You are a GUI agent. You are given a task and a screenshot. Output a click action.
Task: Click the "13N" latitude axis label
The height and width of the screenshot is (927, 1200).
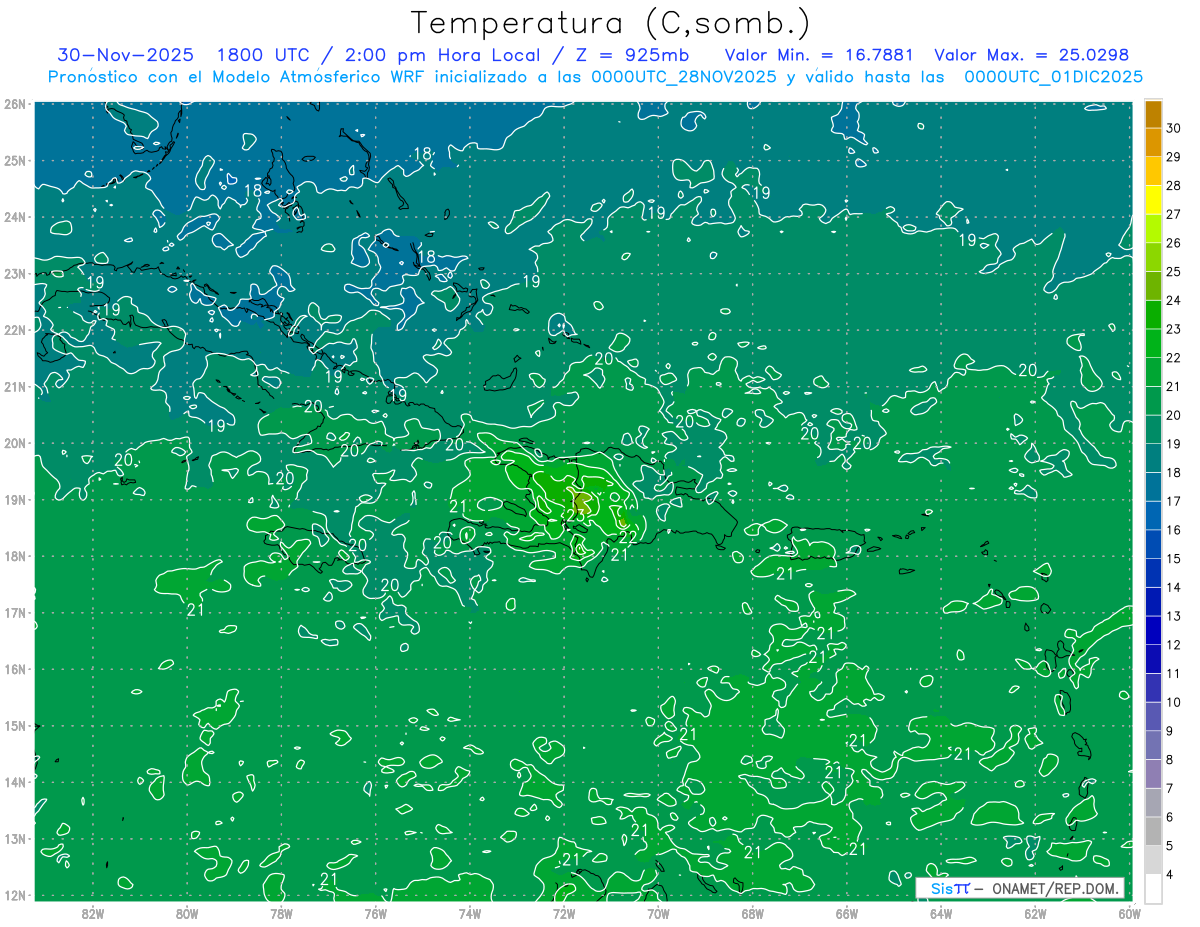(x=15, y=838)
